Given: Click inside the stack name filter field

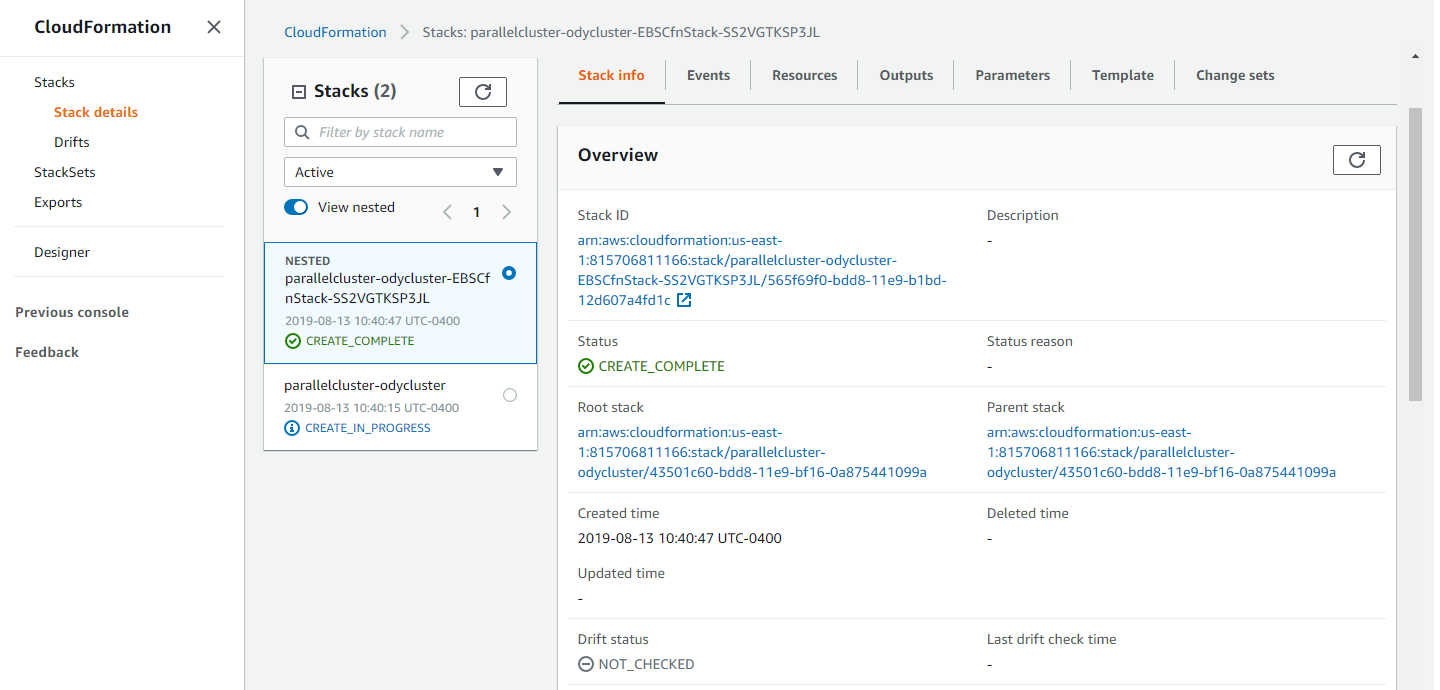Looking at the screenshot, I should pos(400,131).
